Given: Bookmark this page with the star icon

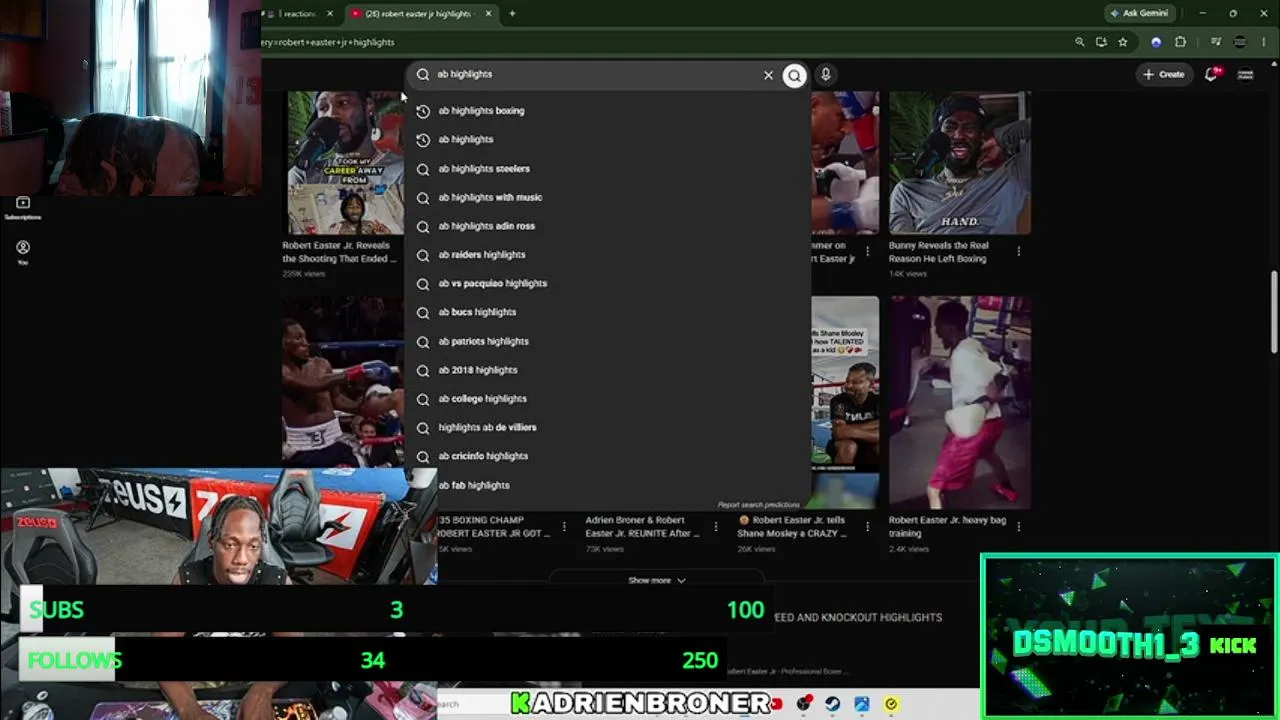Looking at the screenshot, I should [1123, 42].
